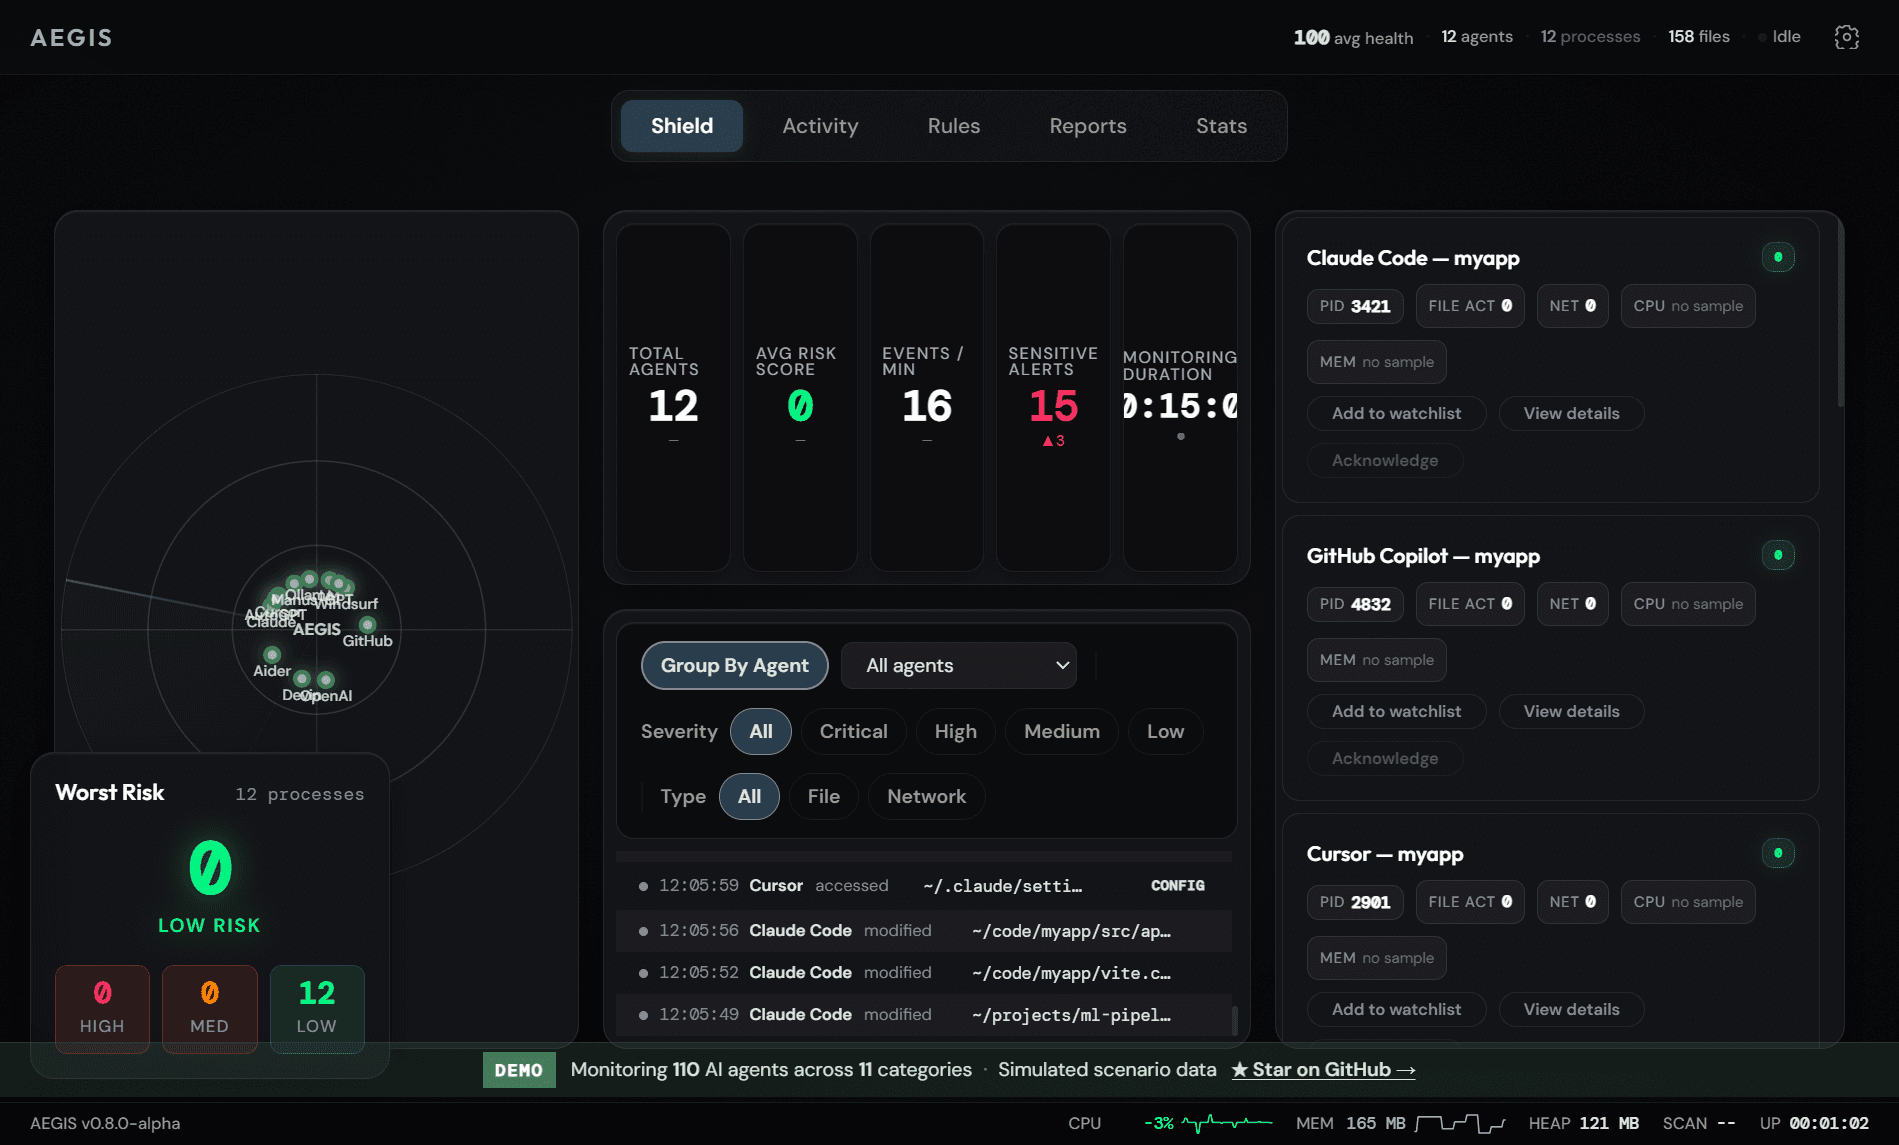The width and height of the screenshot is (1899, 1145).
Task: View details for GitHub Copilot
Action: point(1572,711)
